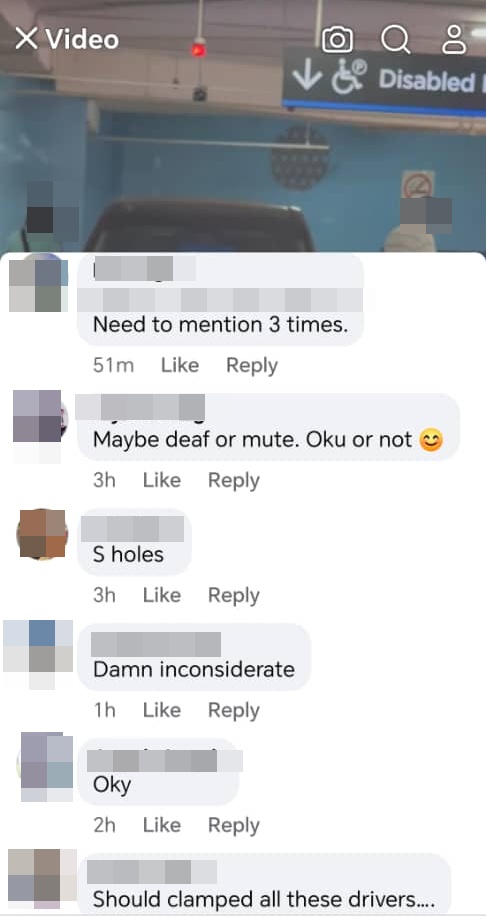Like the 'Need to mention 3 times' comment
486x916 pixels.
coord(180,365)
